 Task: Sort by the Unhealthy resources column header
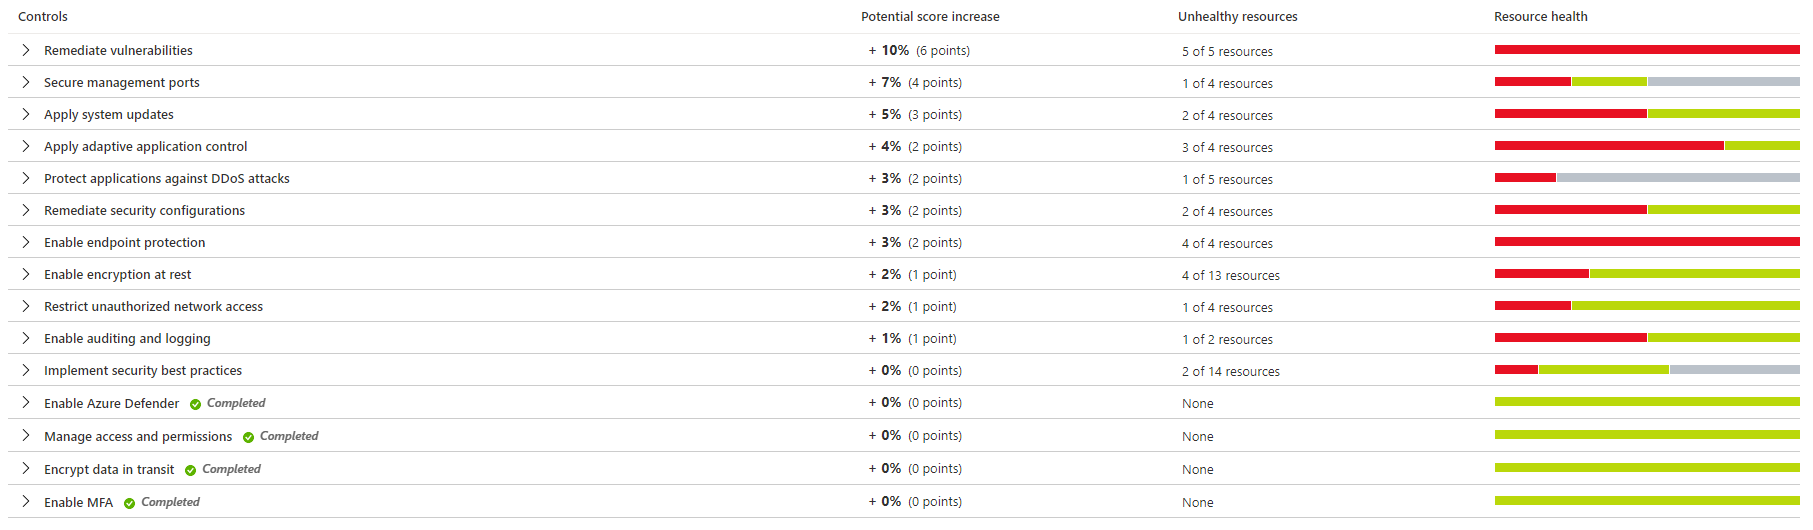(x=1237, y=16)
